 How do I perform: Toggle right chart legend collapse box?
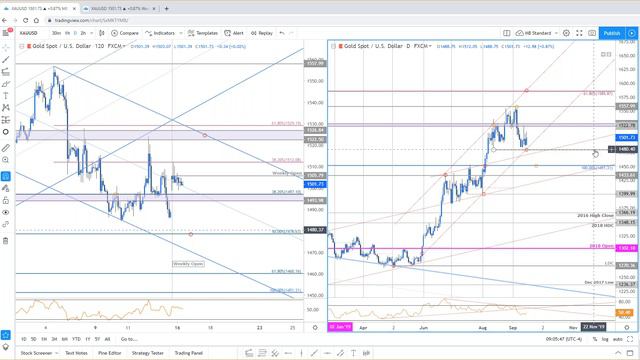(333, 47)
